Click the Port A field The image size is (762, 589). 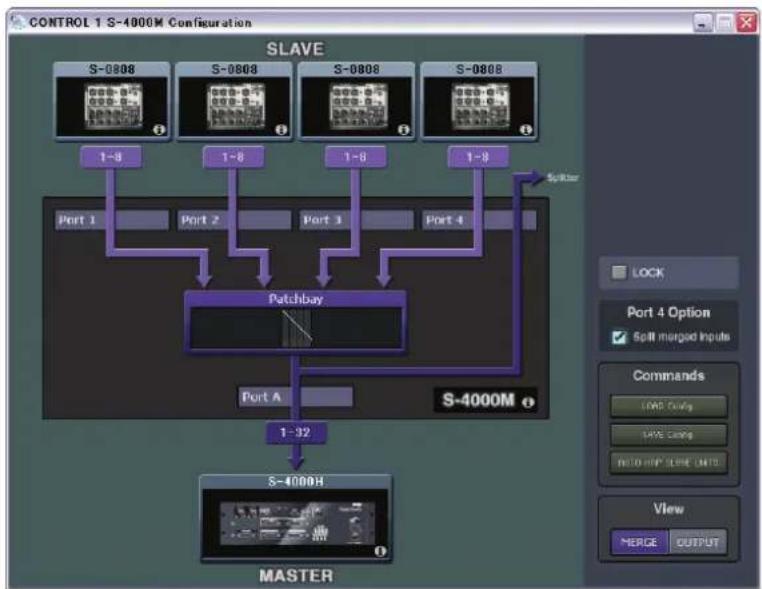click(x=295, y=397)
